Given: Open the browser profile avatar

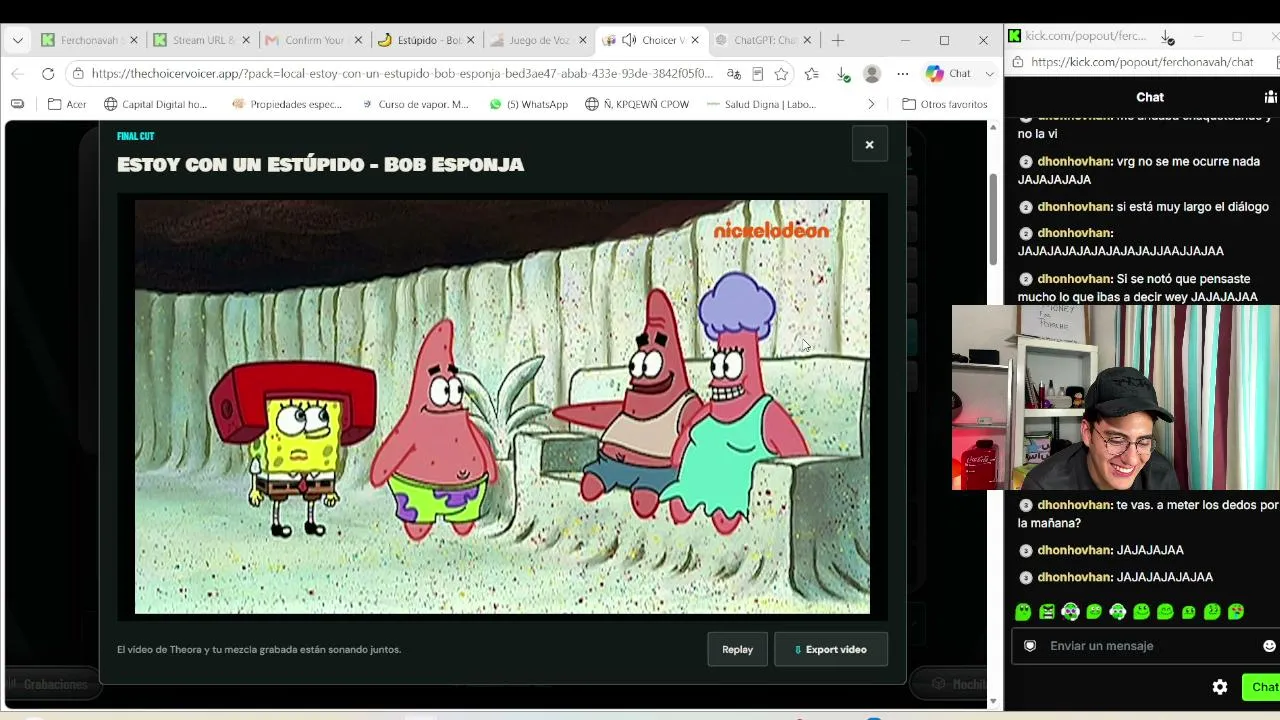Looking at the screenshot, I should [x=872, y=74].
